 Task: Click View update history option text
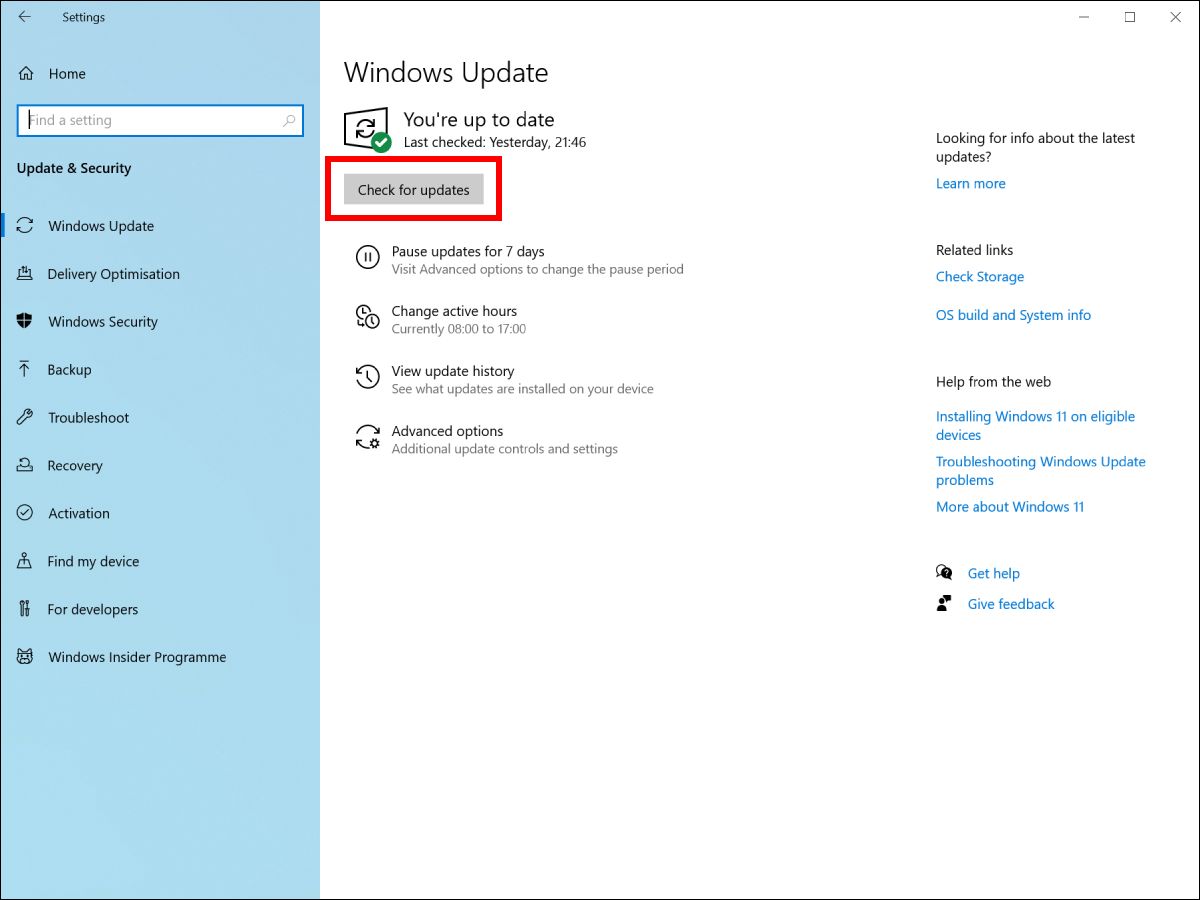click(x=453, y=371)
